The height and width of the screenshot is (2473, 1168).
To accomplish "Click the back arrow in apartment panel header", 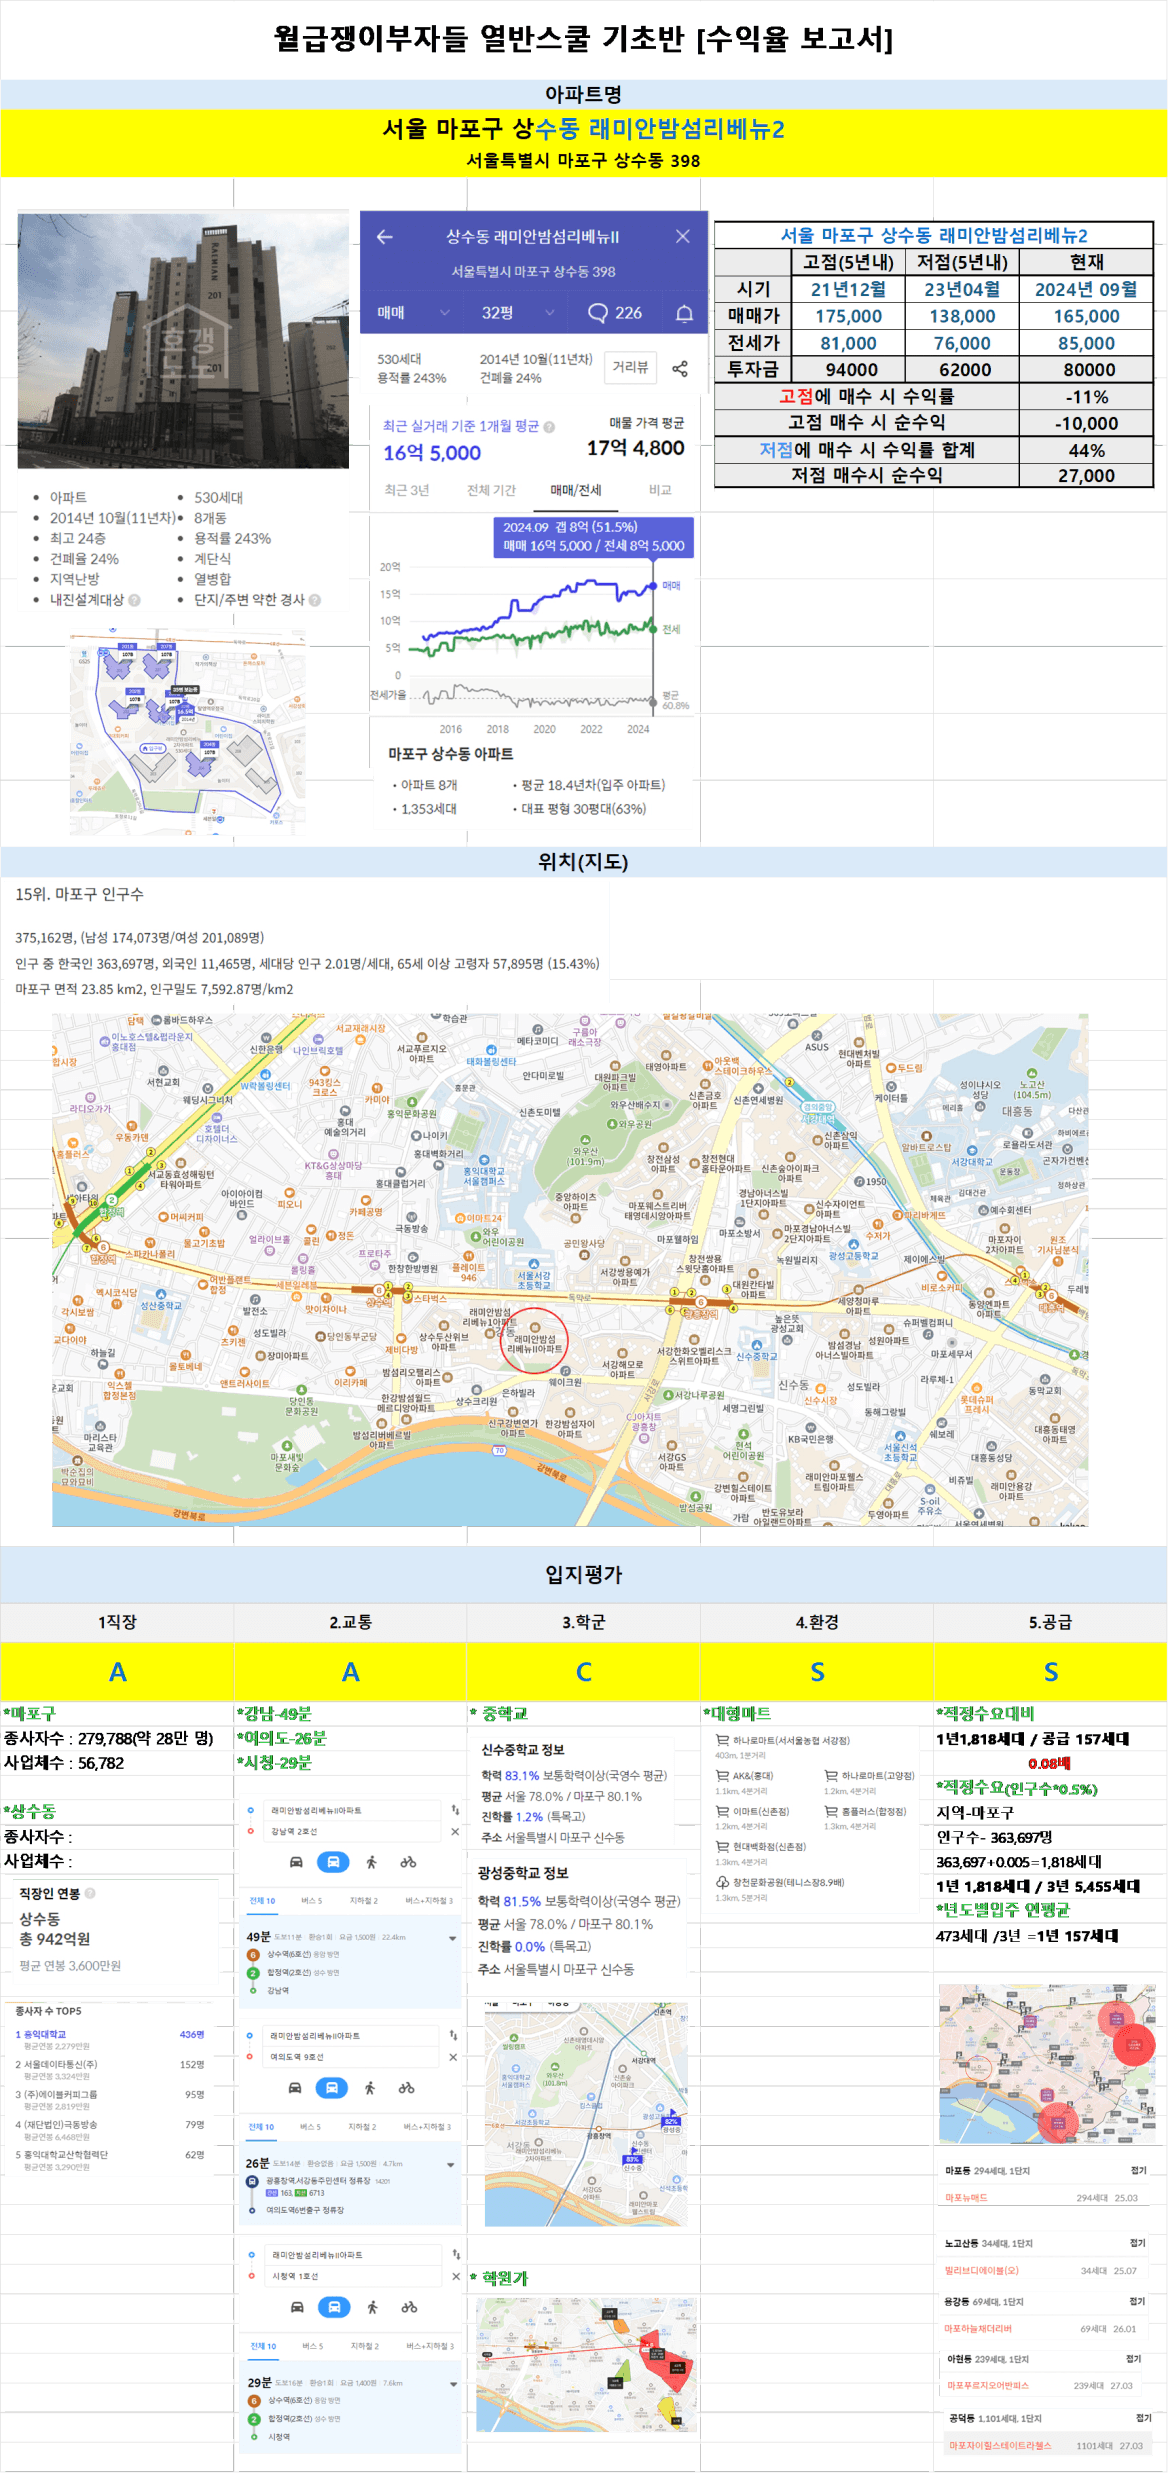I will pyautogui.click(x=385, y=237).
